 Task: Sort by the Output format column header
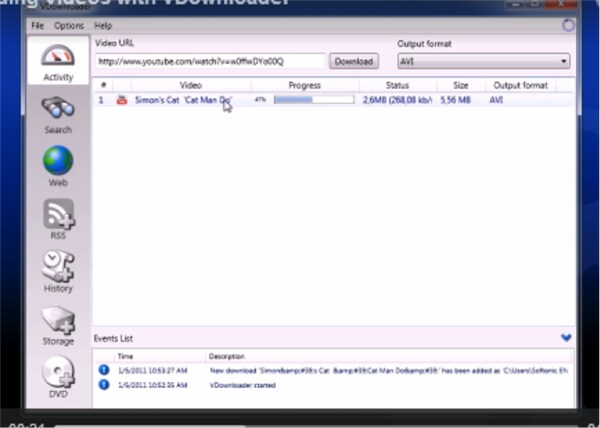point(521,85)
